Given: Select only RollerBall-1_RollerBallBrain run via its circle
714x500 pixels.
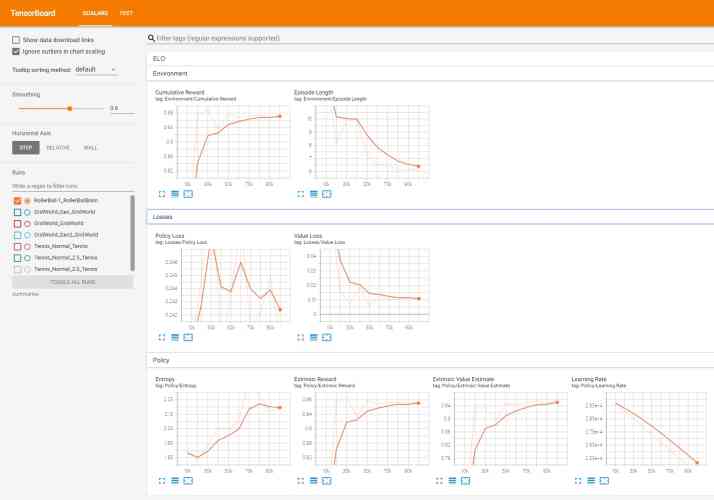Looking at the screenshot, I should 27,200.
